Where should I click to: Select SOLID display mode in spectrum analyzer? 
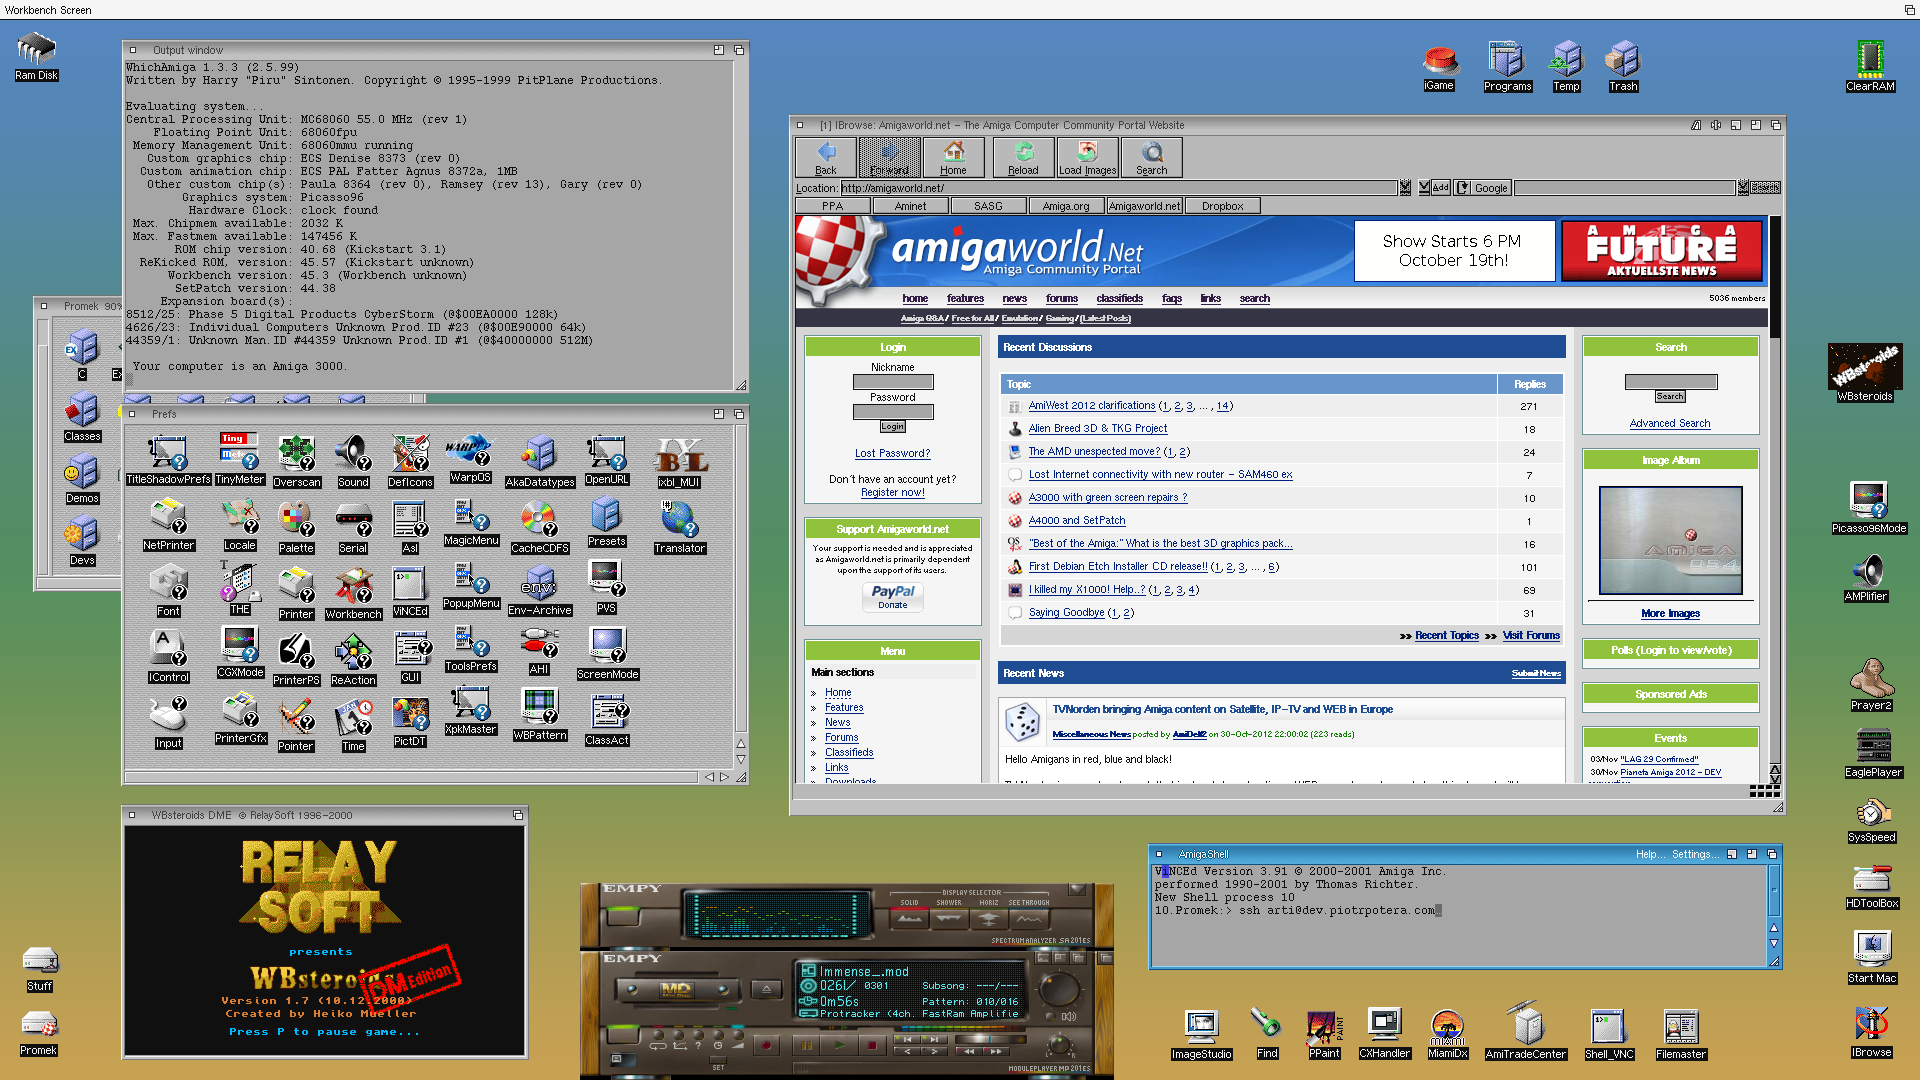tap(909, 919)
